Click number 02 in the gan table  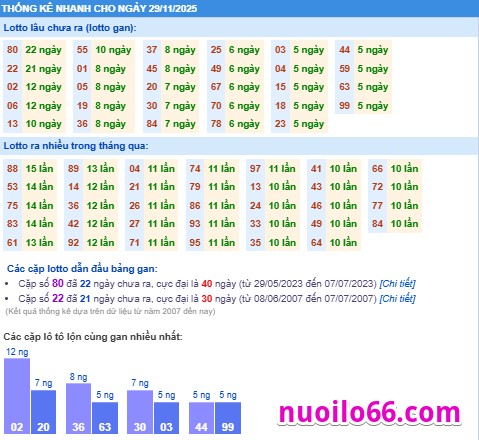[x=12, y=87]
